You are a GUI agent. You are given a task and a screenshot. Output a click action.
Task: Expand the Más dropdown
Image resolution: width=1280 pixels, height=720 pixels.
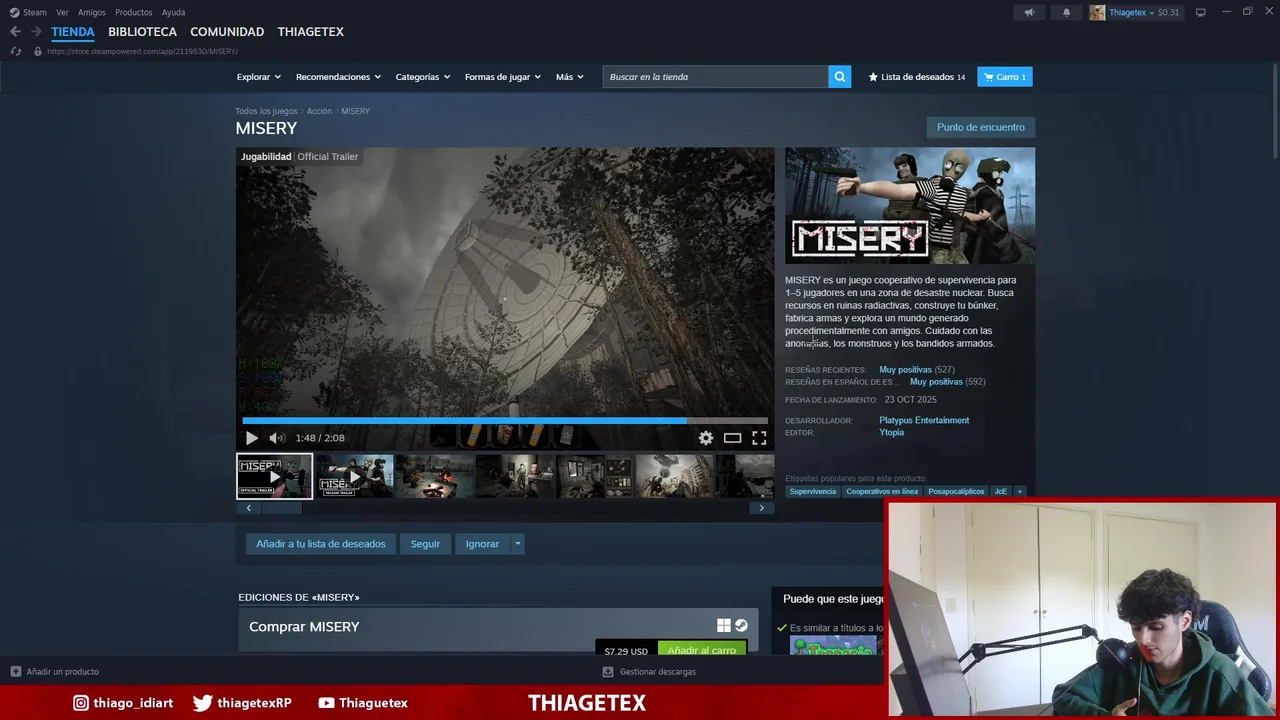(570, 77)
